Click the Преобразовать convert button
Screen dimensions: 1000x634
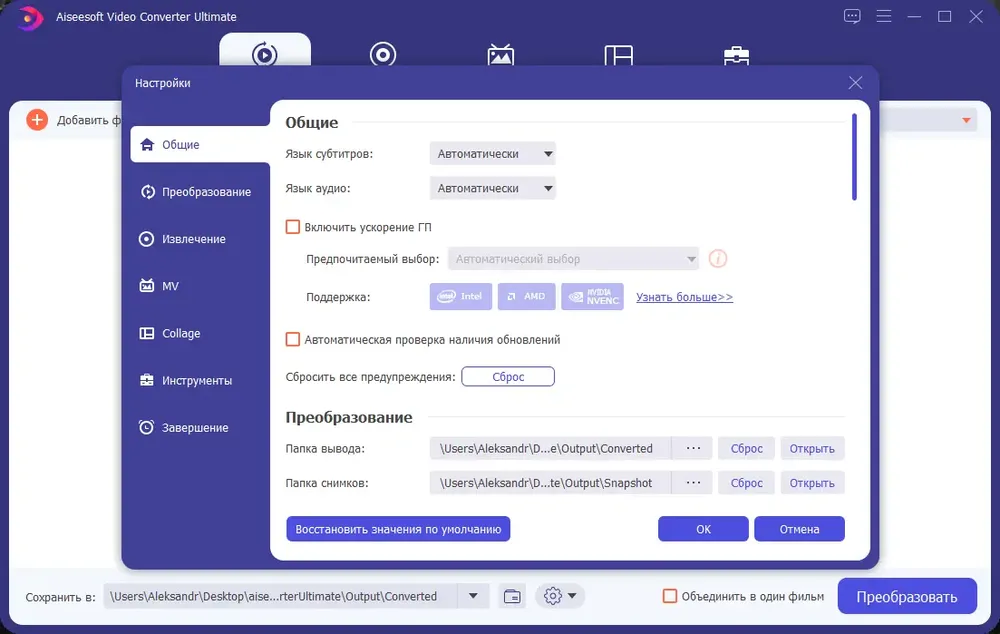(907, 596)
